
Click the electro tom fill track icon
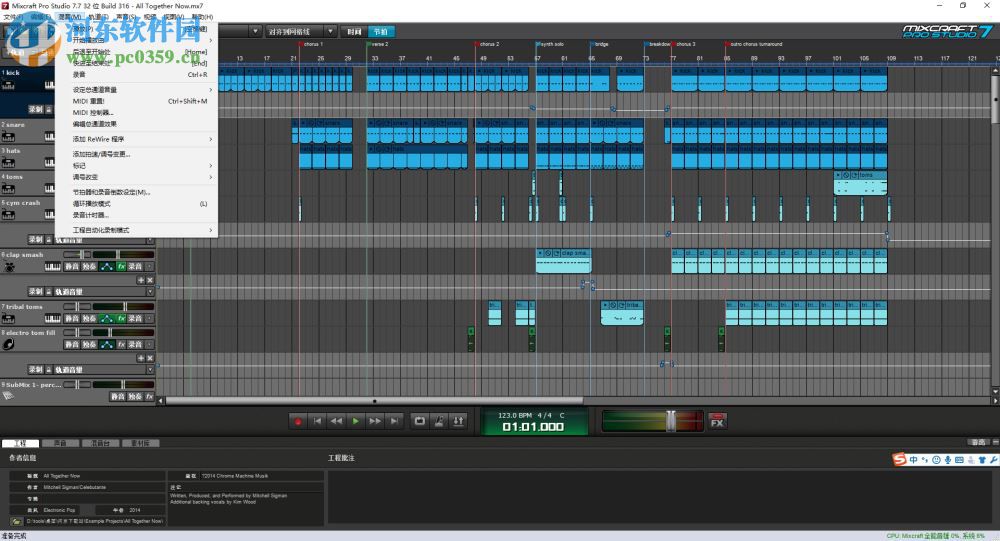[x=9, y=345]
